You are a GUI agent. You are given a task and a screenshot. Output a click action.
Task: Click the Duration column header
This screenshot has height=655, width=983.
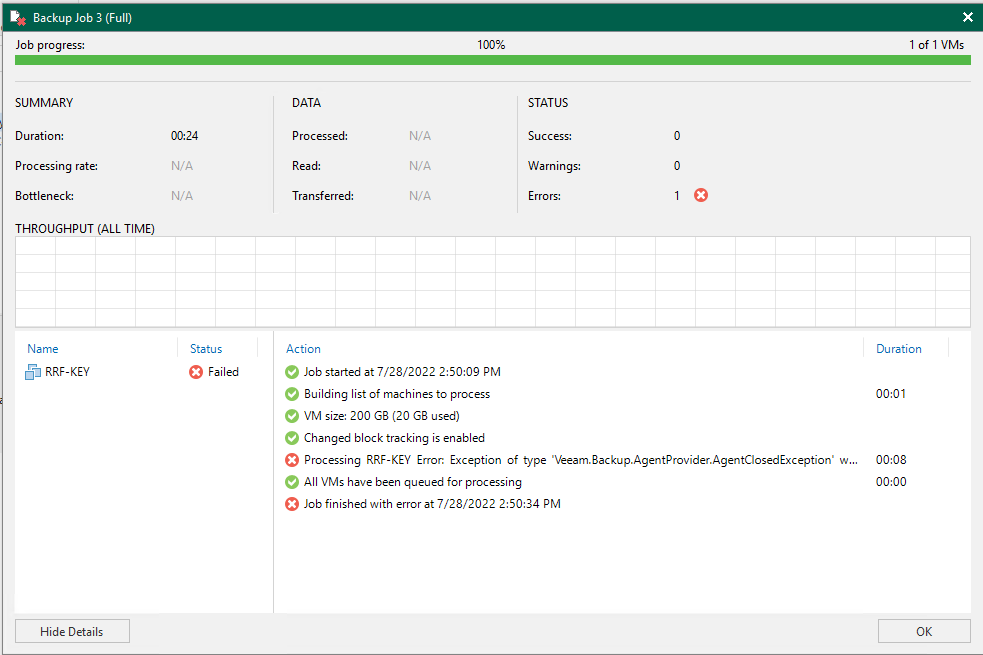(898, 349)
